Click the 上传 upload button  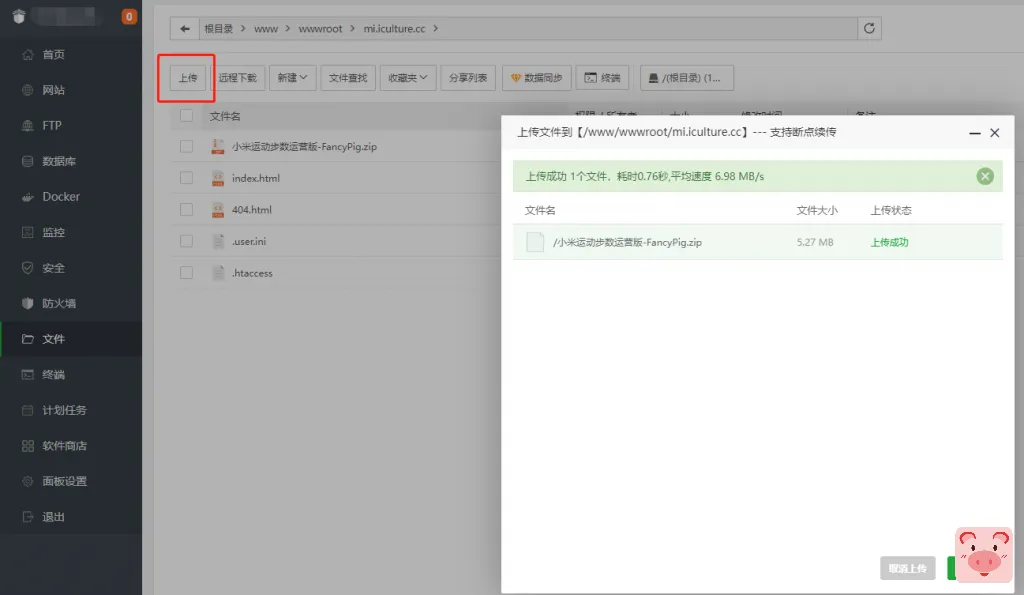(188, 78)
